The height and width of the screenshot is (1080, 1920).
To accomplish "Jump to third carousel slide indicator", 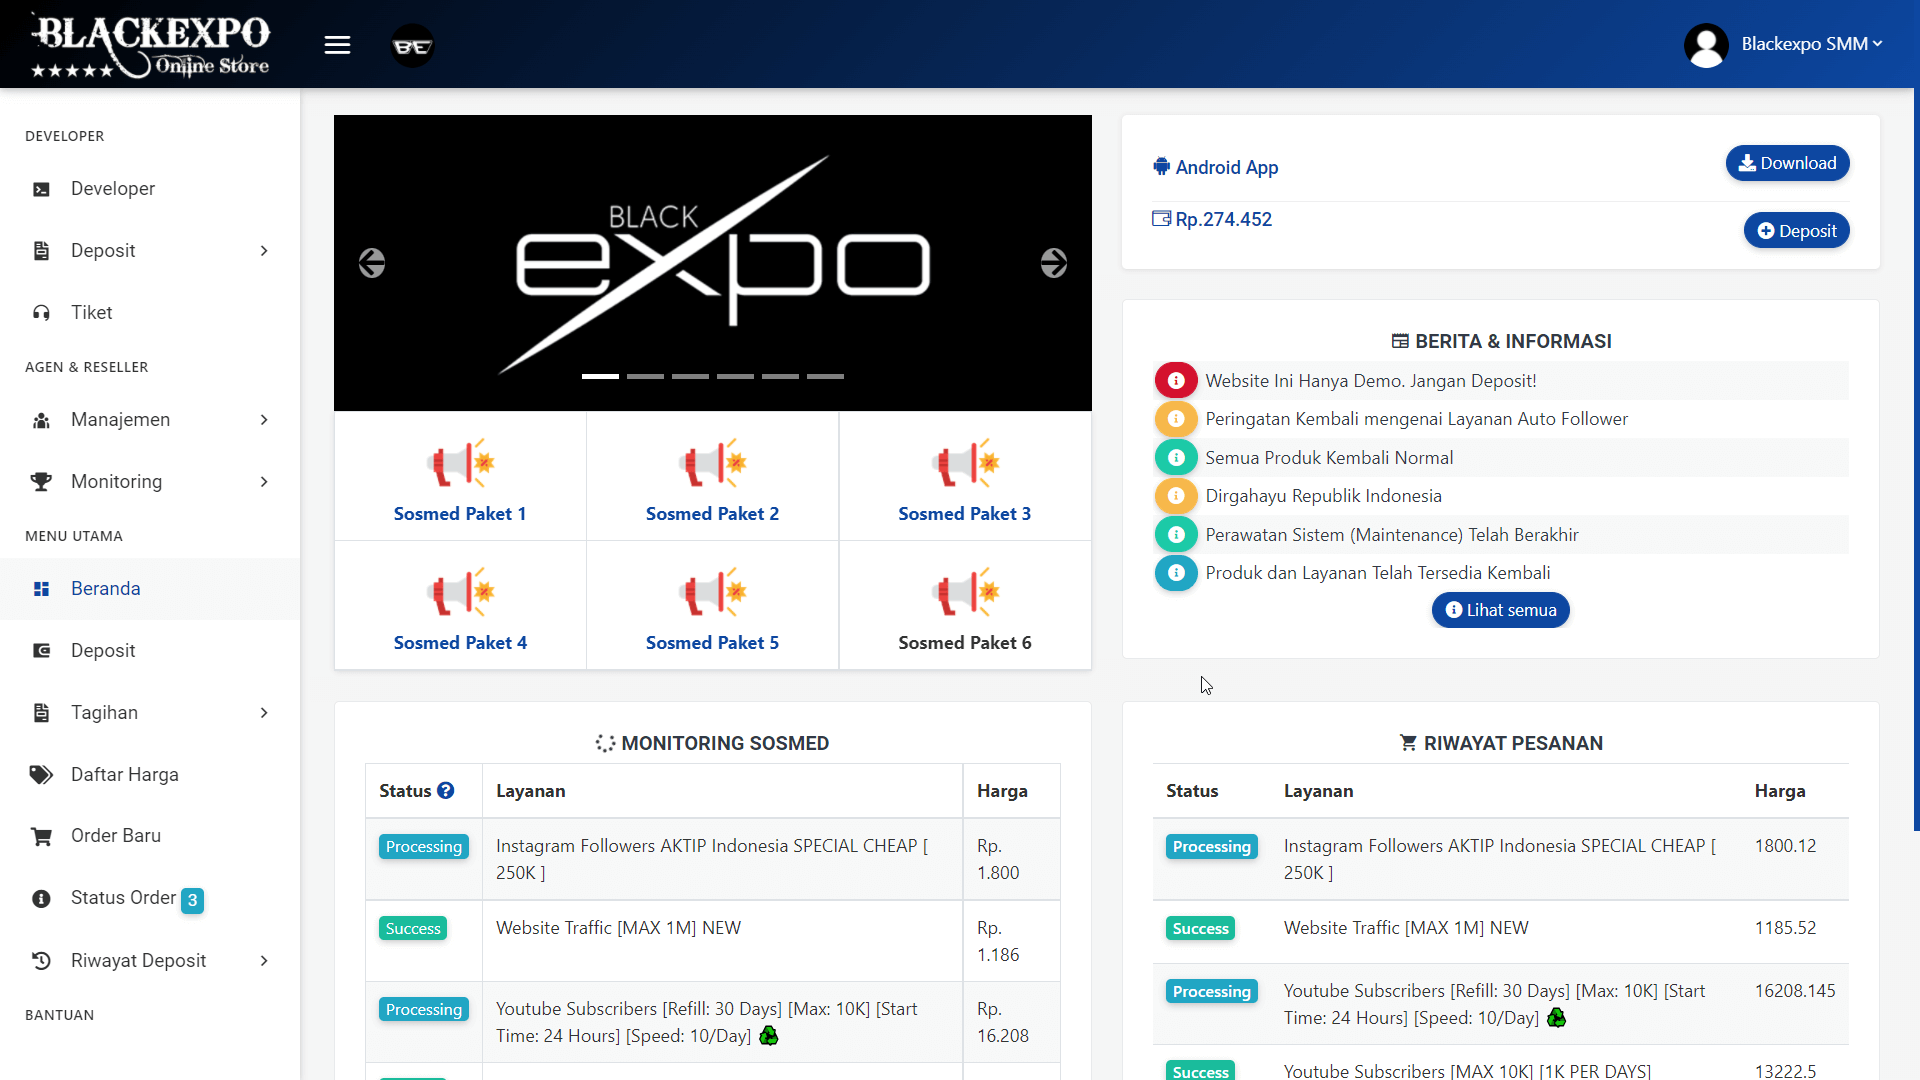I will [690, 376].
